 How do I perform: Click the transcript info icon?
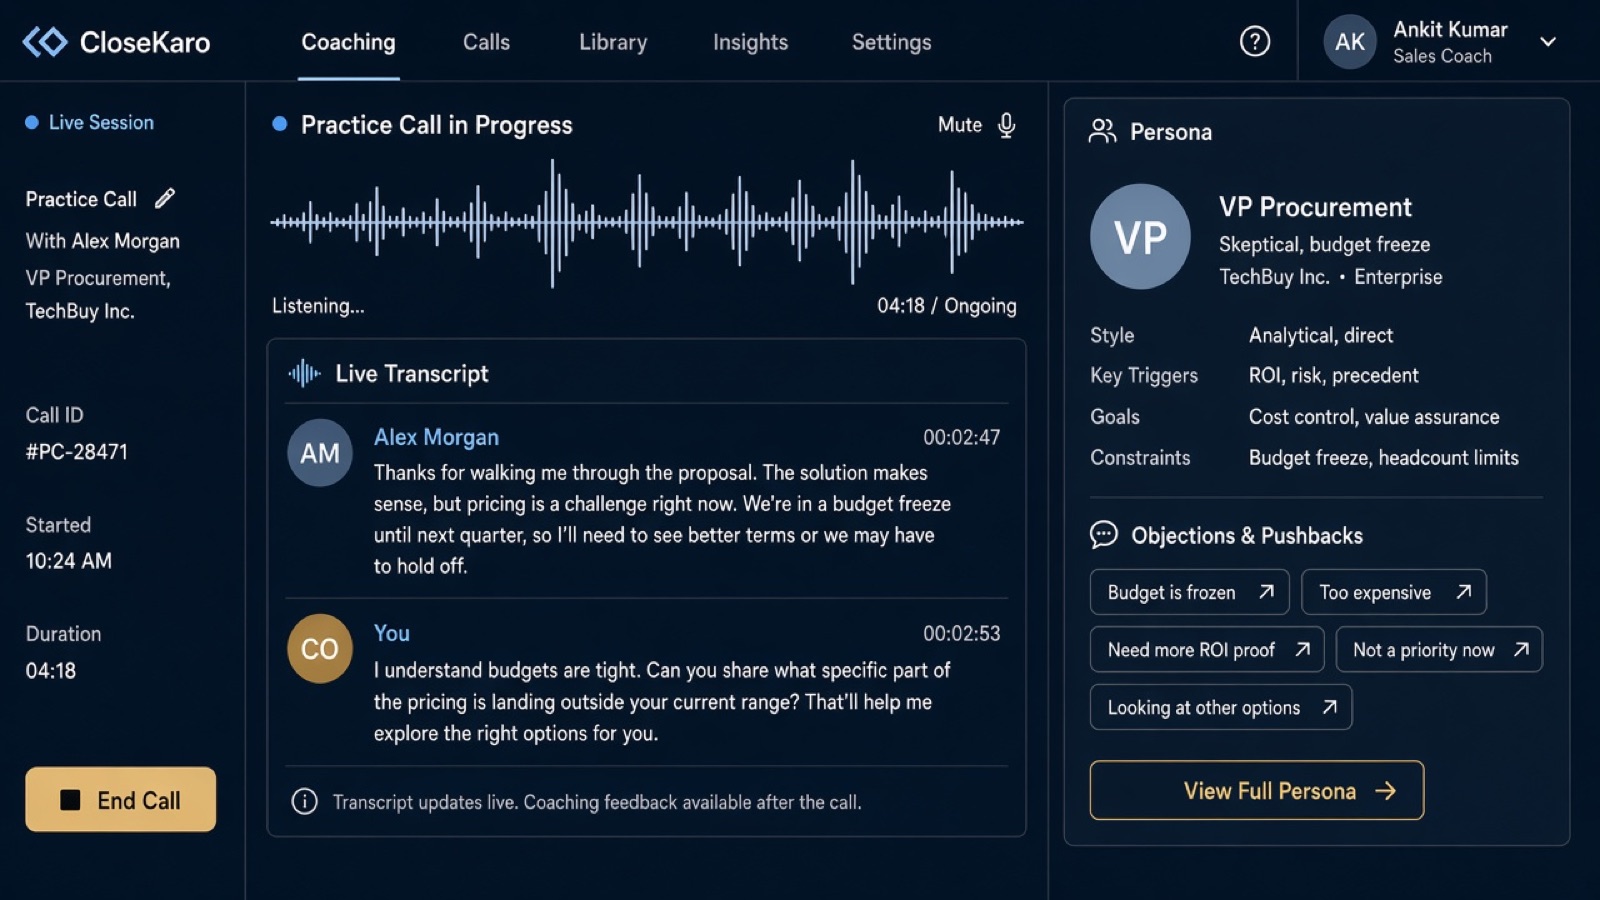304,801
